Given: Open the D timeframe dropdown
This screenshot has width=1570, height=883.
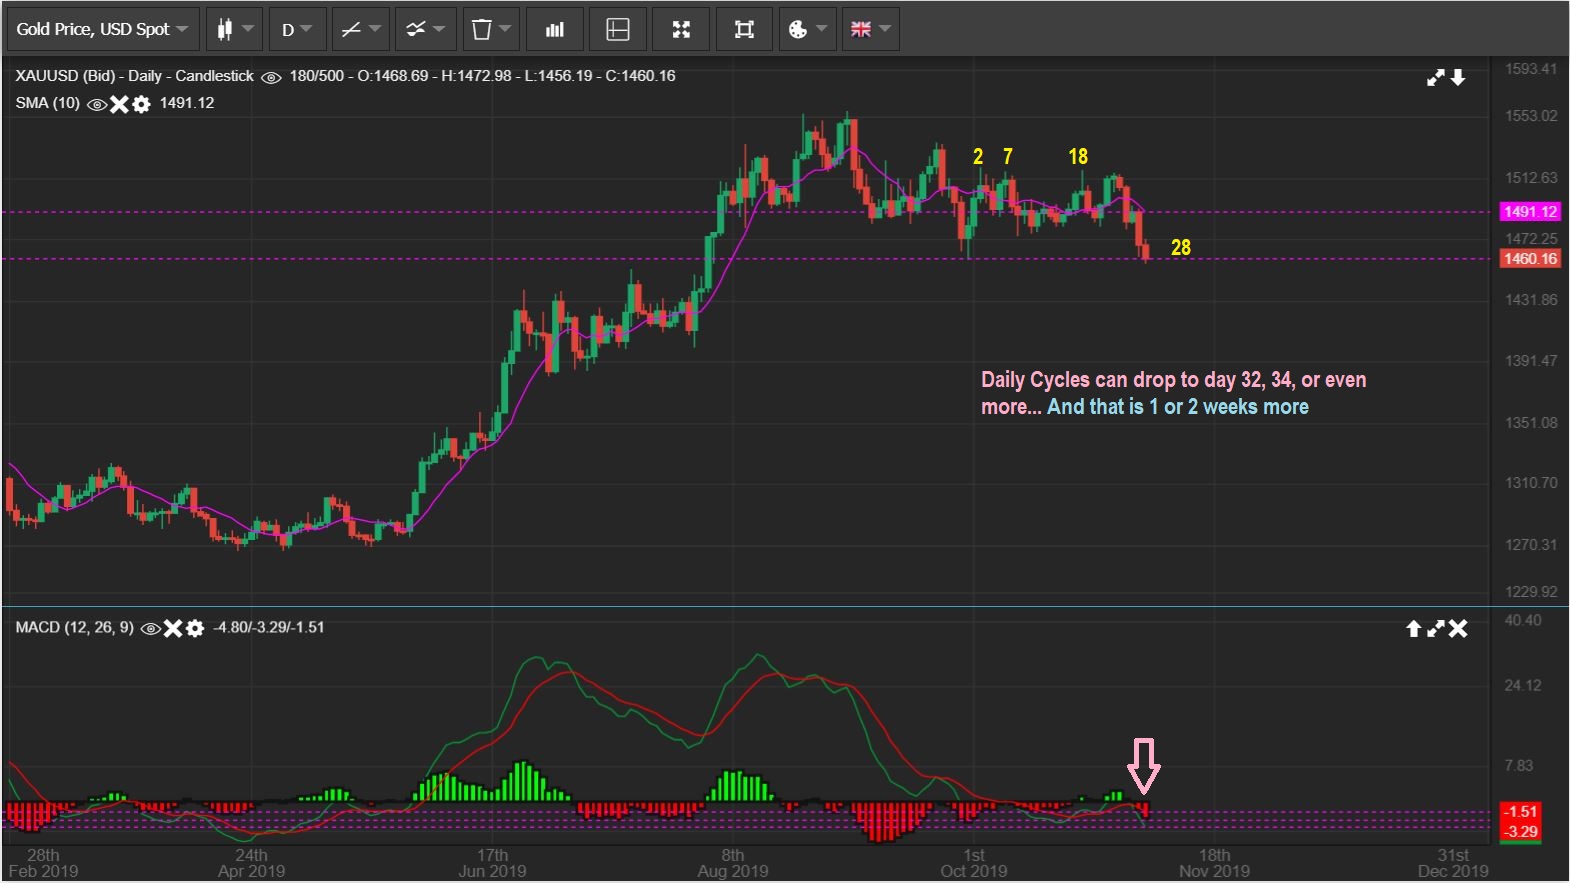Looking at the screenshot, I should point(297,29).
